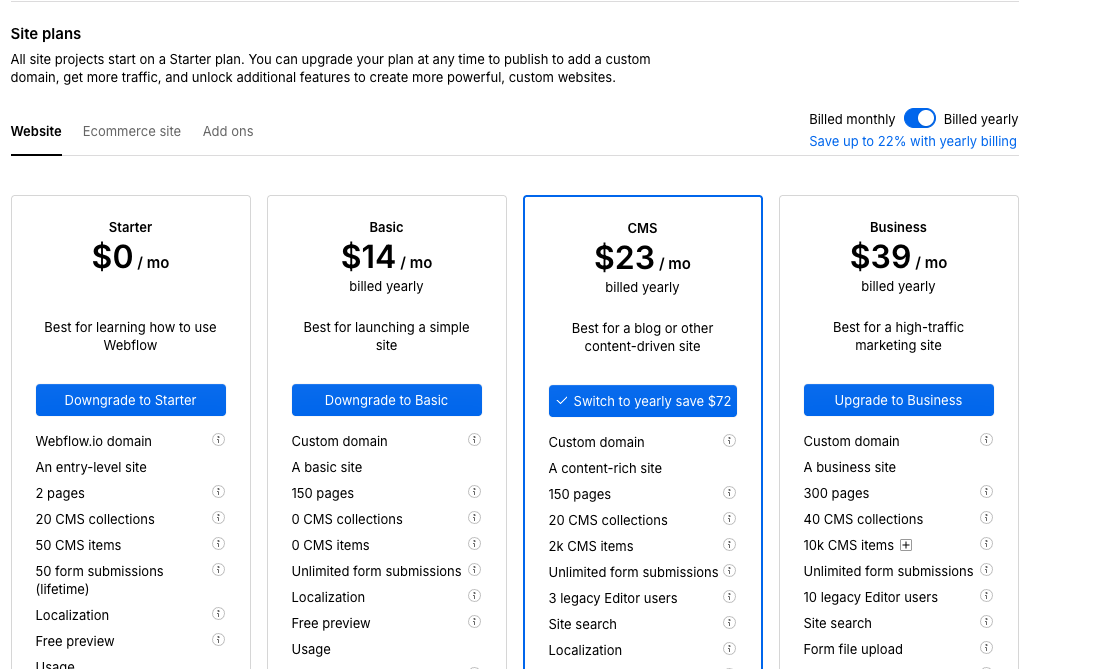Open info icon for Basic Unlimited form submissions
Screen dimensions: 1105x669
coord(474,570)
